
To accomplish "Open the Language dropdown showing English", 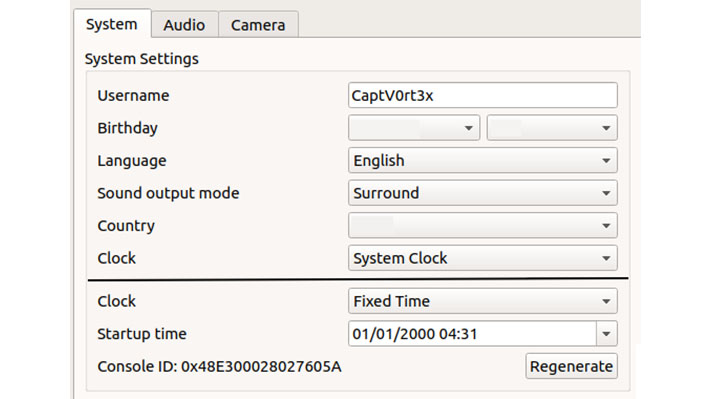I will click(x=483, y=160).
